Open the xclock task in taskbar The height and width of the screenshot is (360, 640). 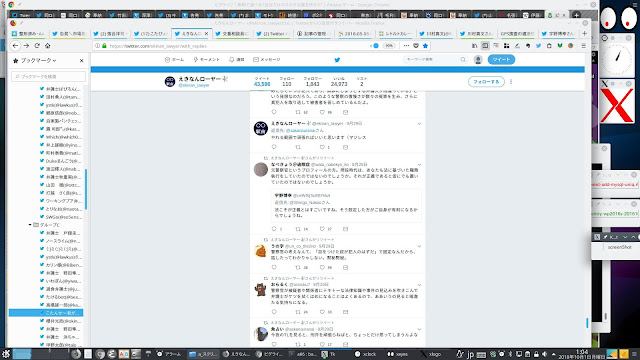366,354
